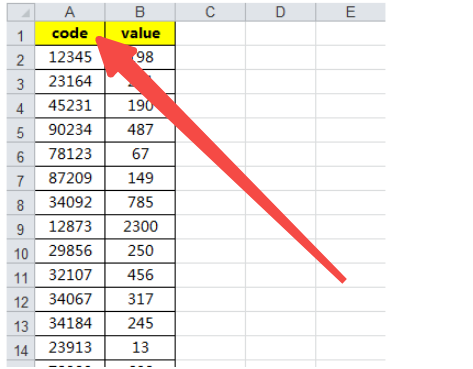The image size is (473, 369).
Task: Select row 1 header
Action: (21, 34)
